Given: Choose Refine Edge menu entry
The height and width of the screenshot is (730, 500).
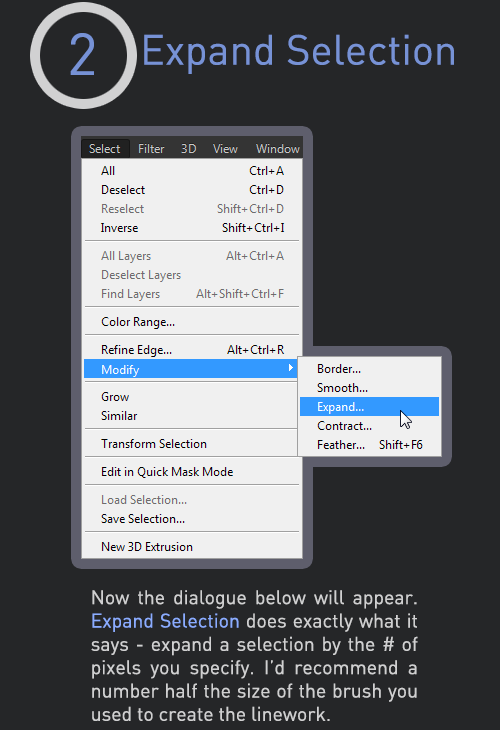Looking at the screenshot, I should coord(192,350).
